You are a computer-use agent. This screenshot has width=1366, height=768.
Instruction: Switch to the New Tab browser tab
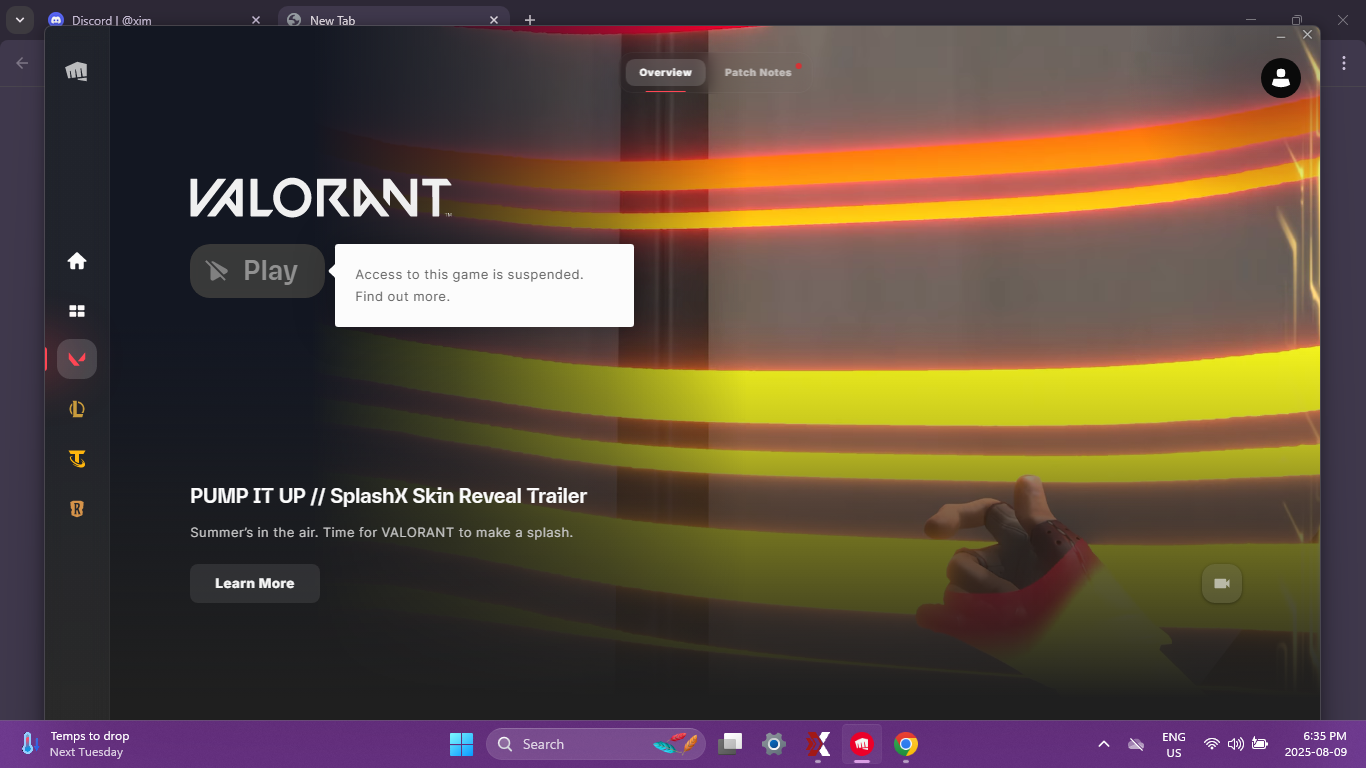(392, 20)
